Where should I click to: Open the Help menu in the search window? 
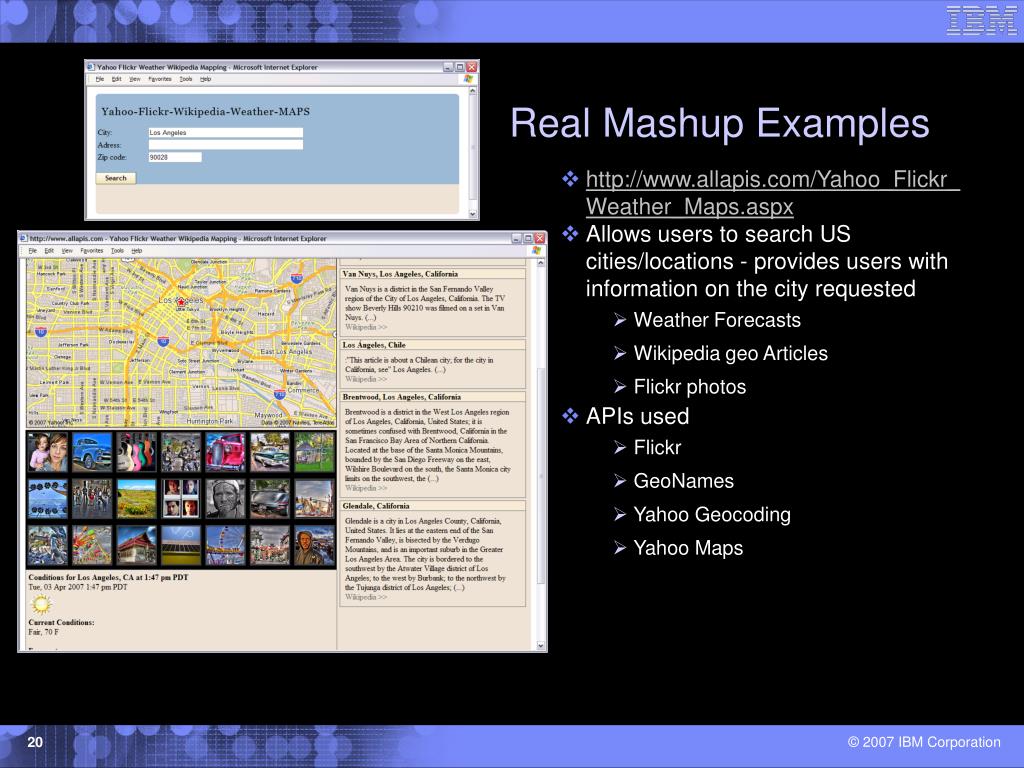(206, 79)
